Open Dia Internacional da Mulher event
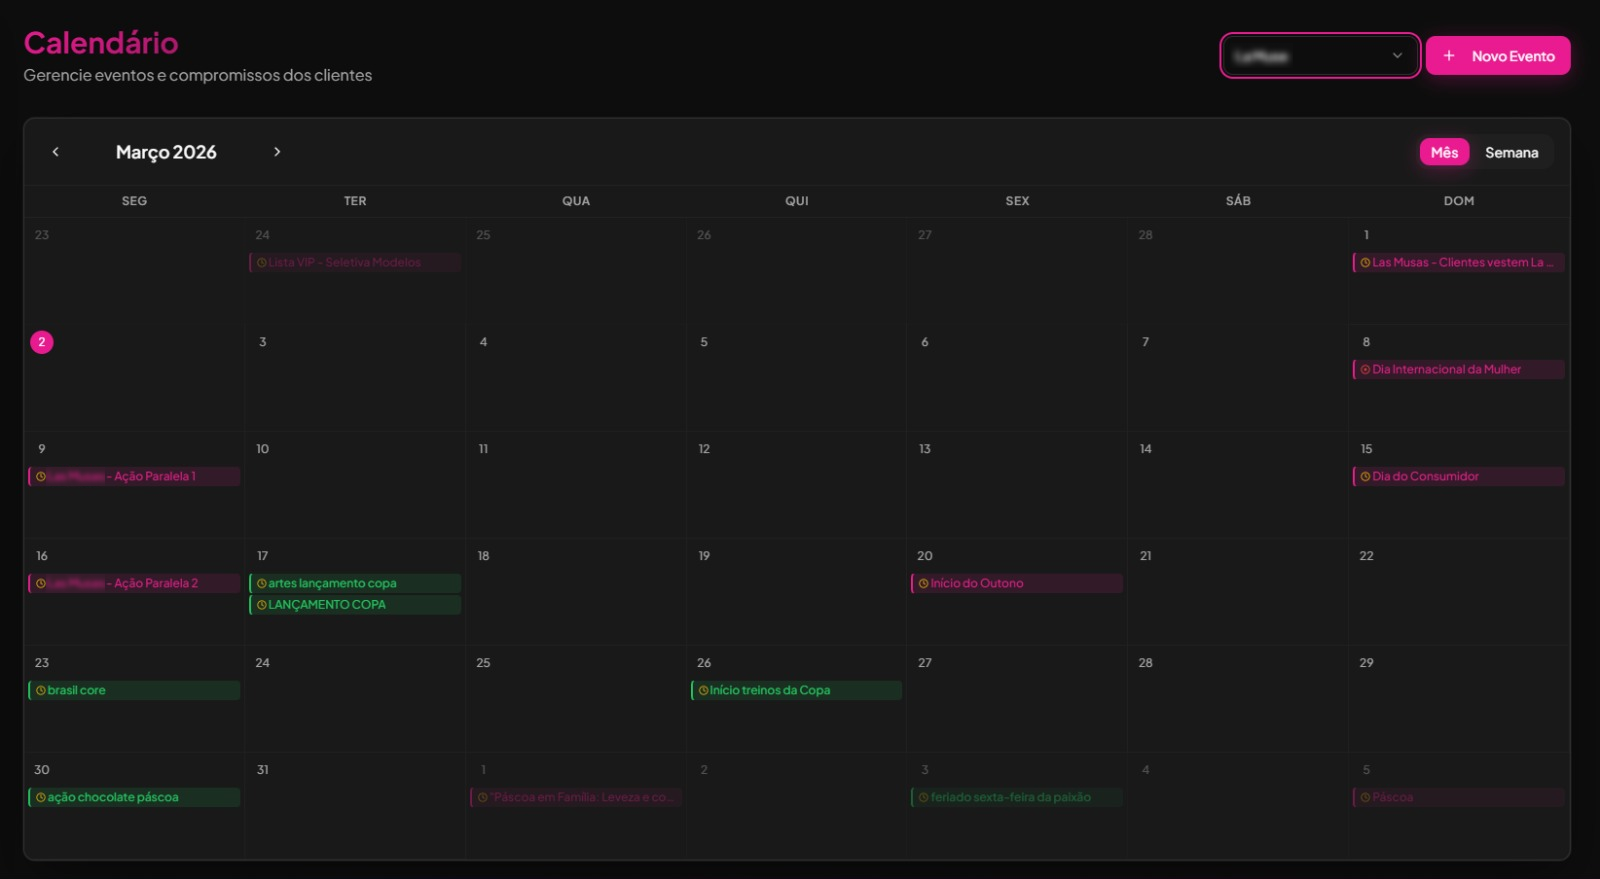Viewport: 1600px width, 879px height. click(x=1459, y=369)
